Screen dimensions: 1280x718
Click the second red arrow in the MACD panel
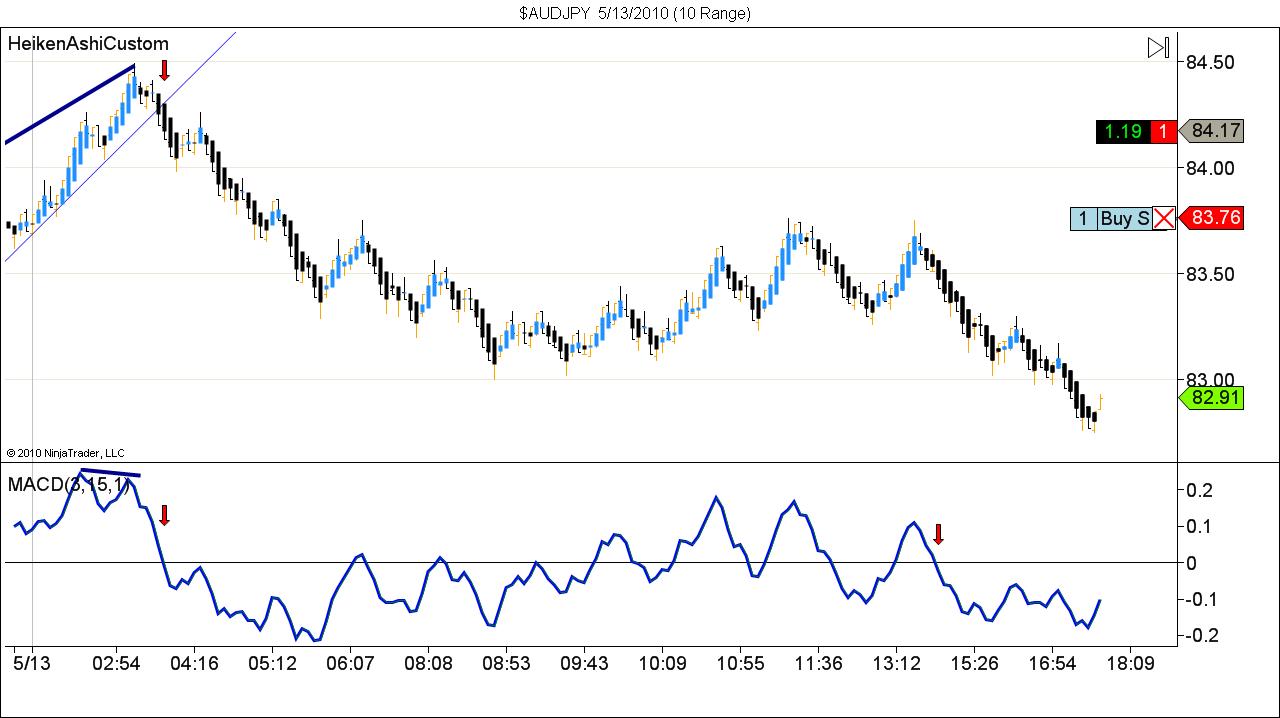point(938,535)
